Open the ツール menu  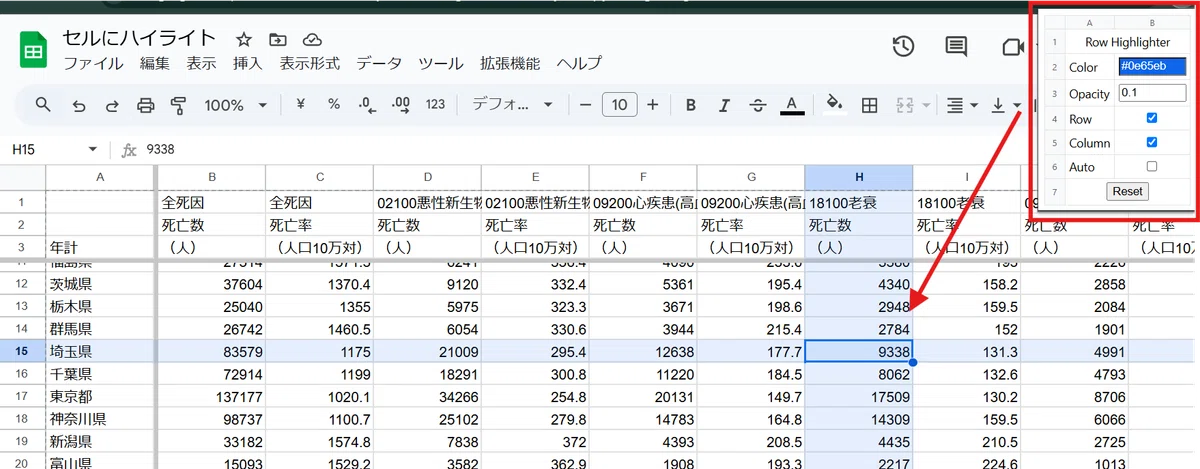(441, 63)
